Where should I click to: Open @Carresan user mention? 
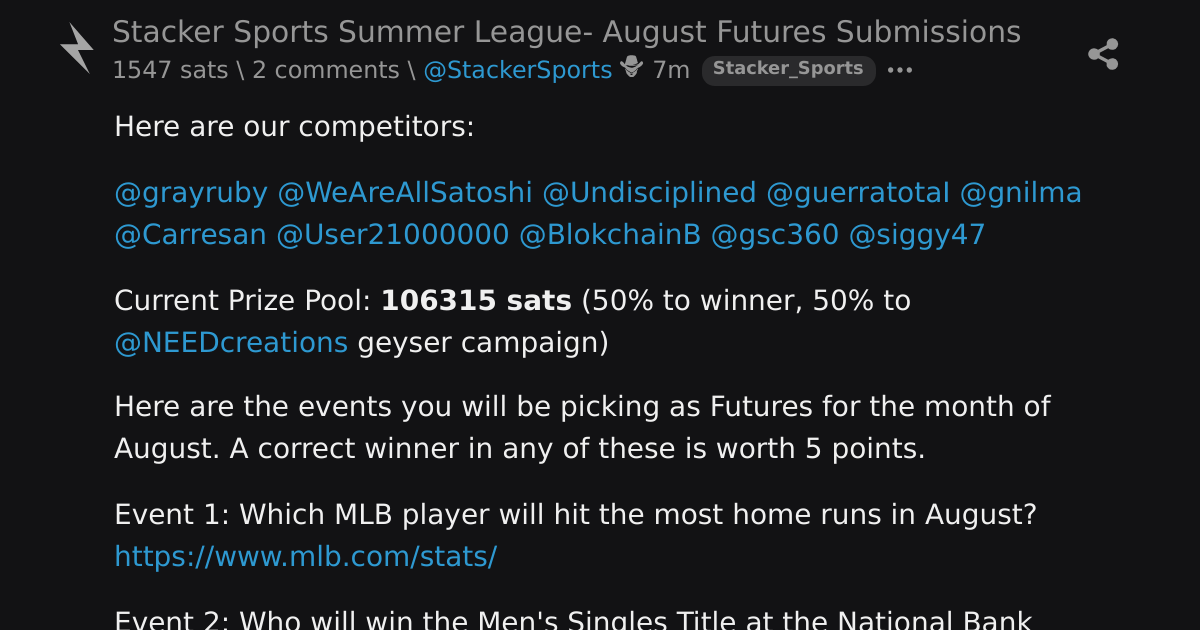click(190, 235)
